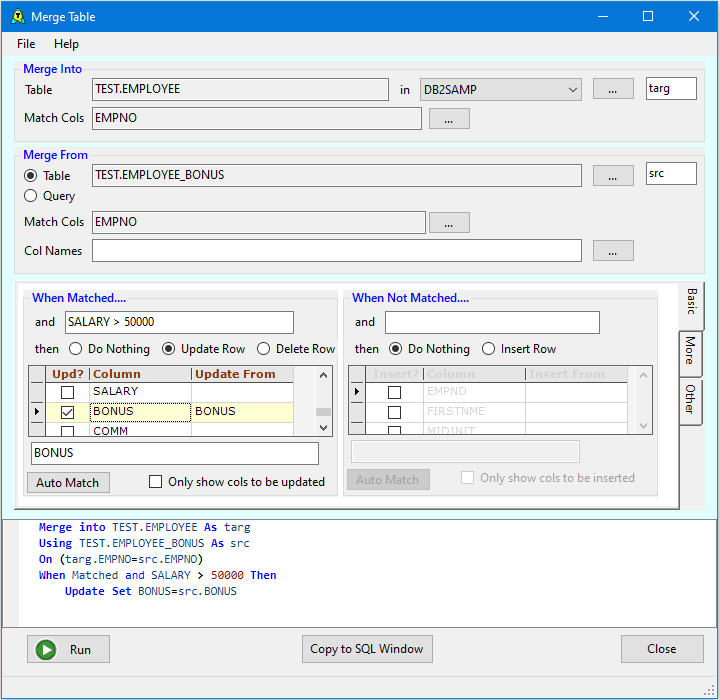Click the Merge Table app icon in title bar
This screenshot has width=720, height=700.
point(17,17)
